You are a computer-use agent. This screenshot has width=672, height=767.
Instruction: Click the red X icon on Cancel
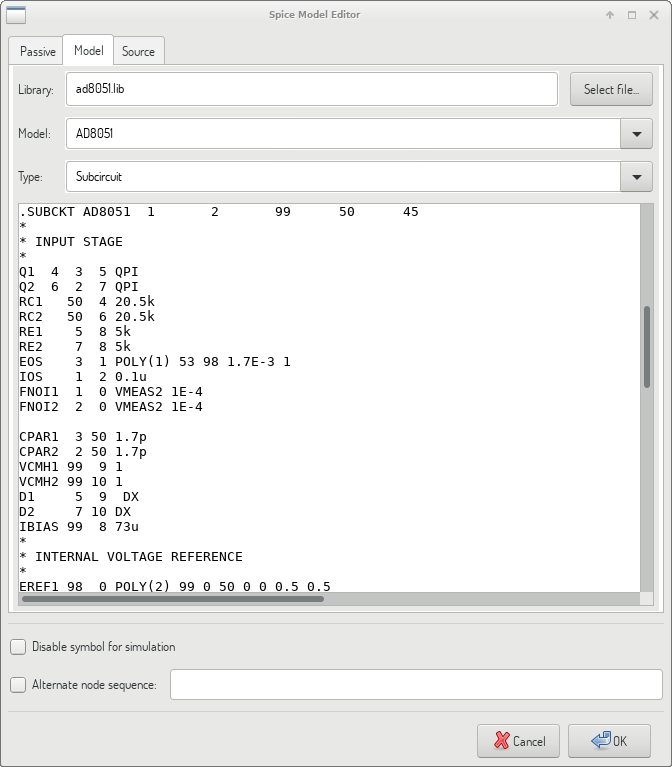501,741
